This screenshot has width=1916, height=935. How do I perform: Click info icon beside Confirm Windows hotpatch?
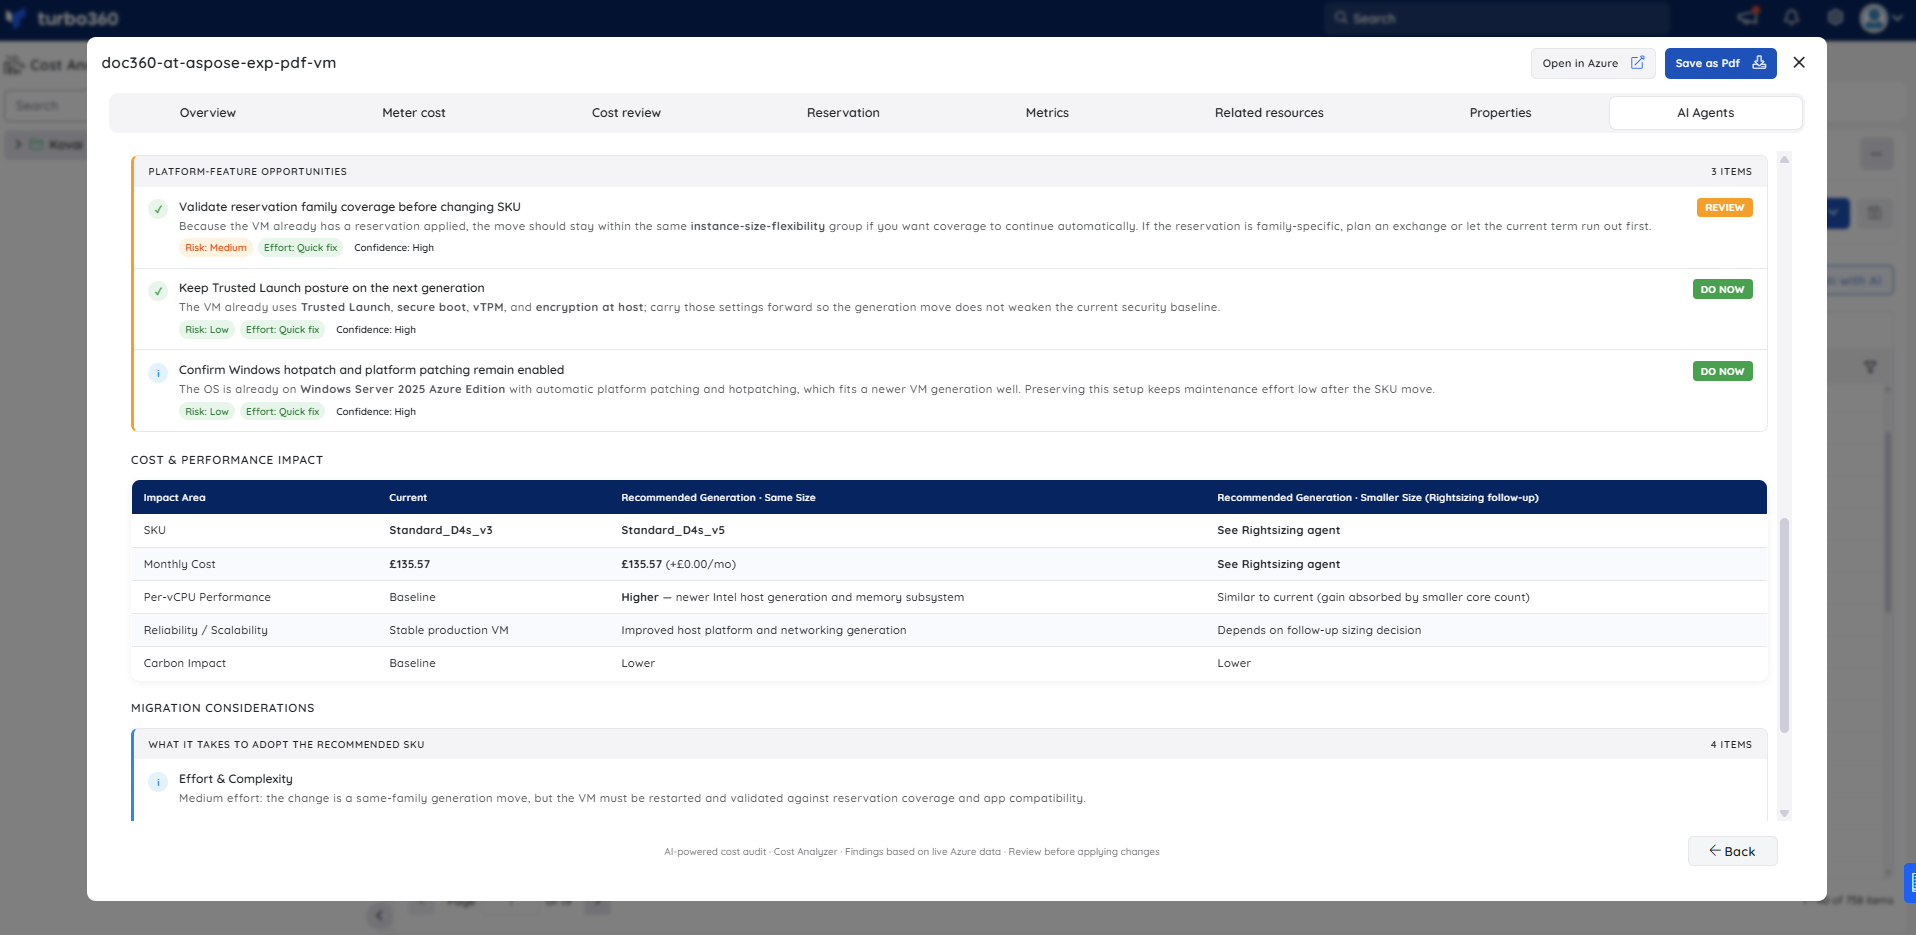tap(158, 373)
